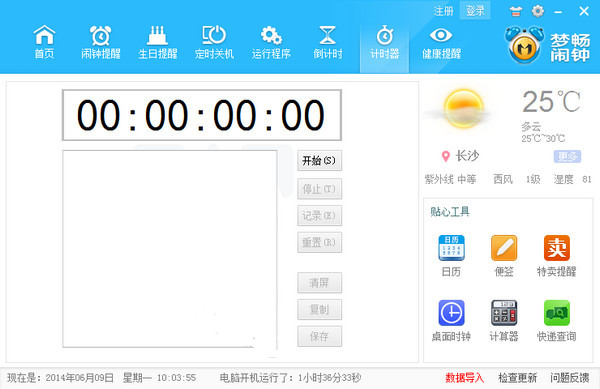The image size is (600, 389).
Task: Minimize the 梦畅闹钟 window
Action: pos(558,12)
